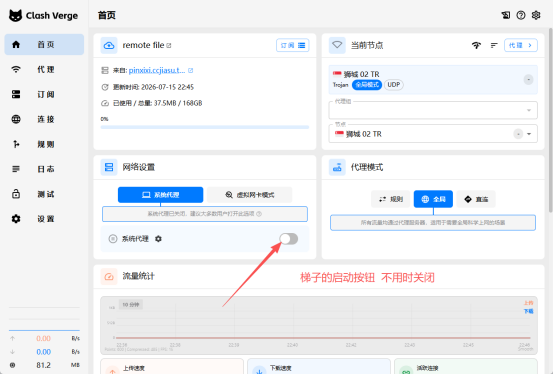This screenshot has height=375, width=554.
Task: Select the 系统代理 tab
Action: point(160,195)
